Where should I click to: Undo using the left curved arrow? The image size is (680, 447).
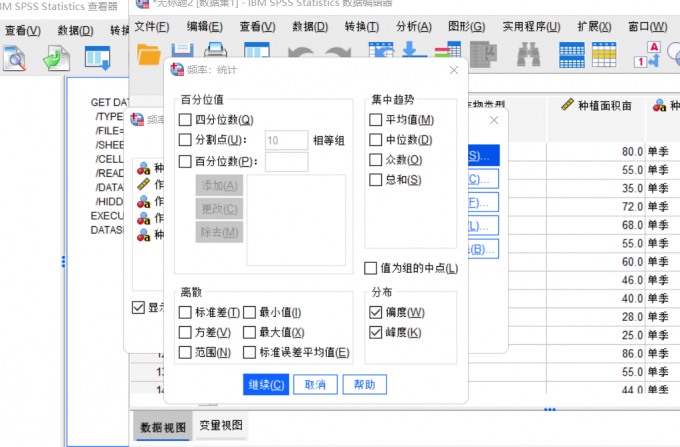(x=300, y=52)
